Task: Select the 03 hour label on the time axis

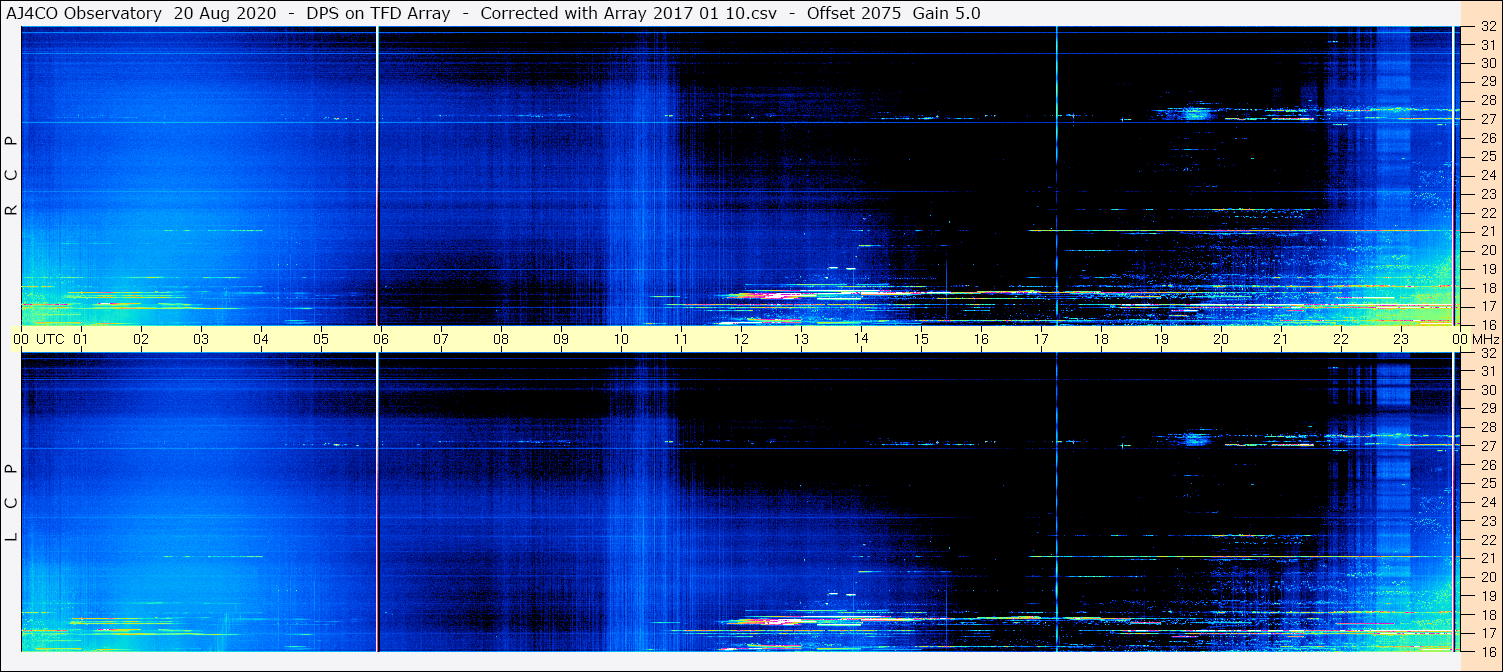Action: tap(201, 339)
